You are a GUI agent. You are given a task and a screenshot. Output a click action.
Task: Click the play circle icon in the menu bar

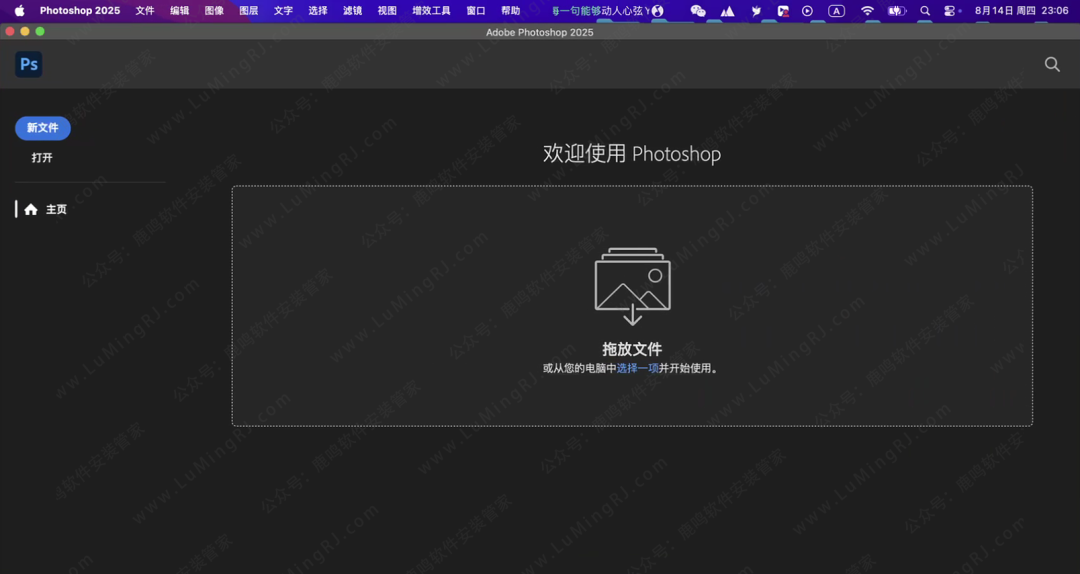pyautogui.click(x=807, y=11)
